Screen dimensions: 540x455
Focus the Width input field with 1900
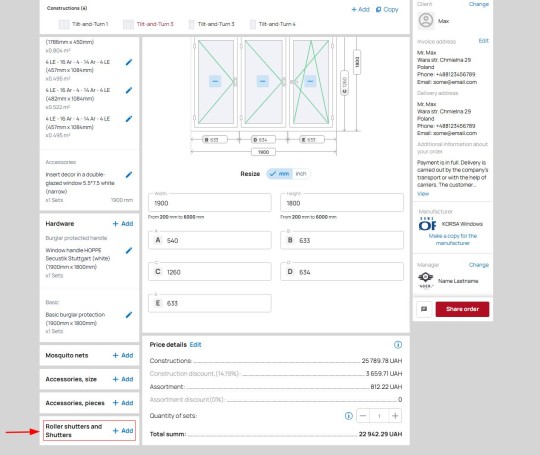210,203
